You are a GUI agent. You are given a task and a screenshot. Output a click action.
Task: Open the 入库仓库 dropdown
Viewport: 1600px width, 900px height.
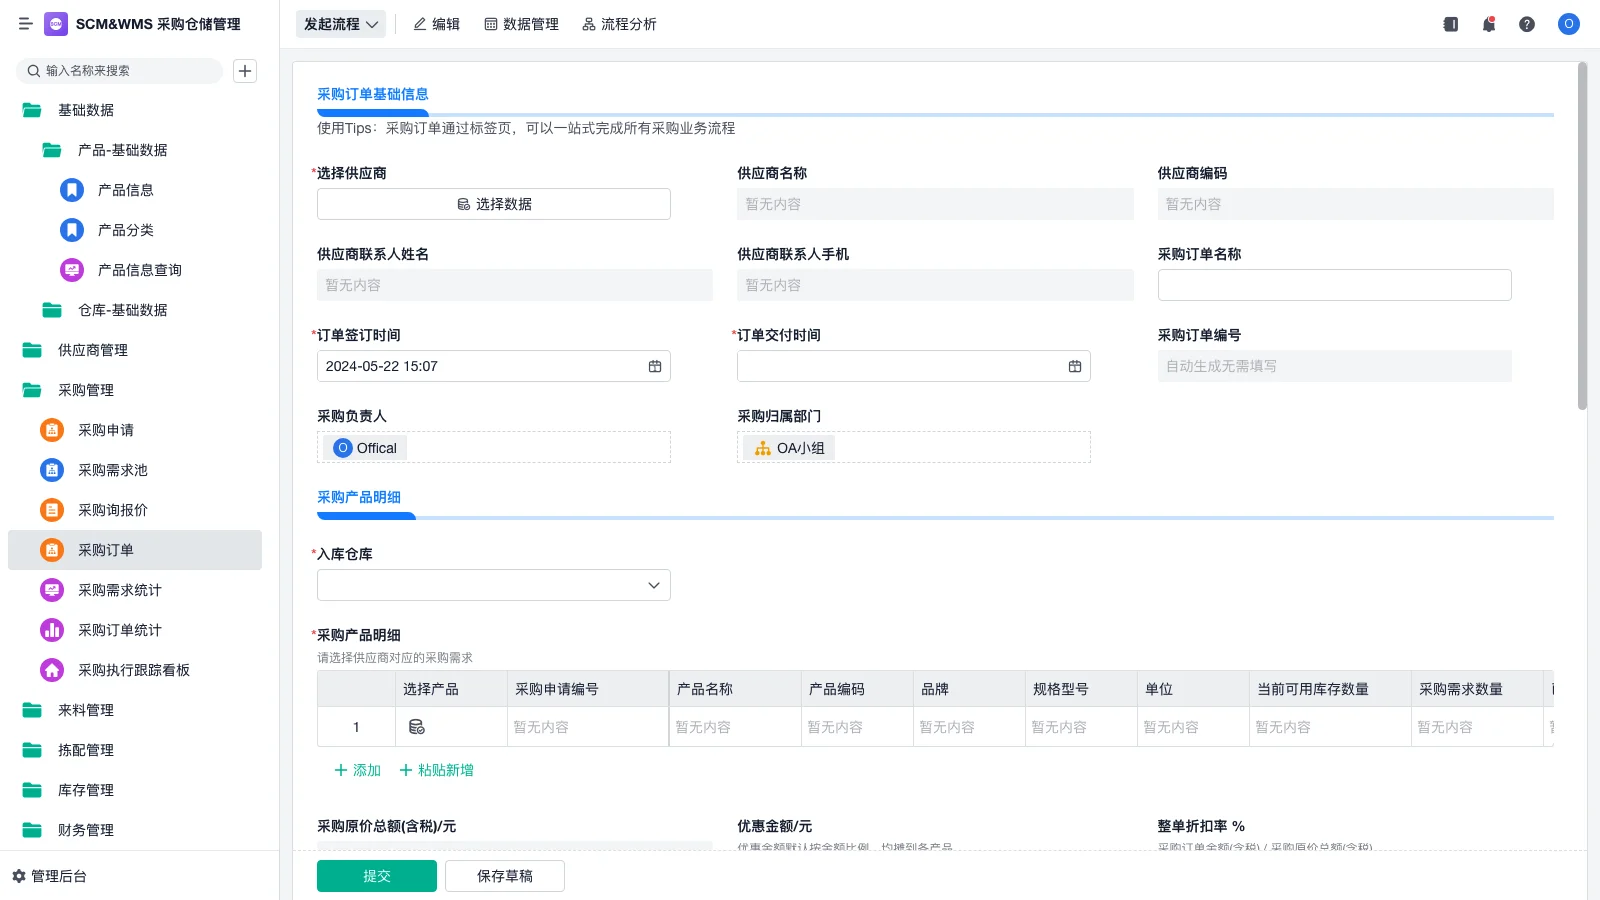point(494,585)
